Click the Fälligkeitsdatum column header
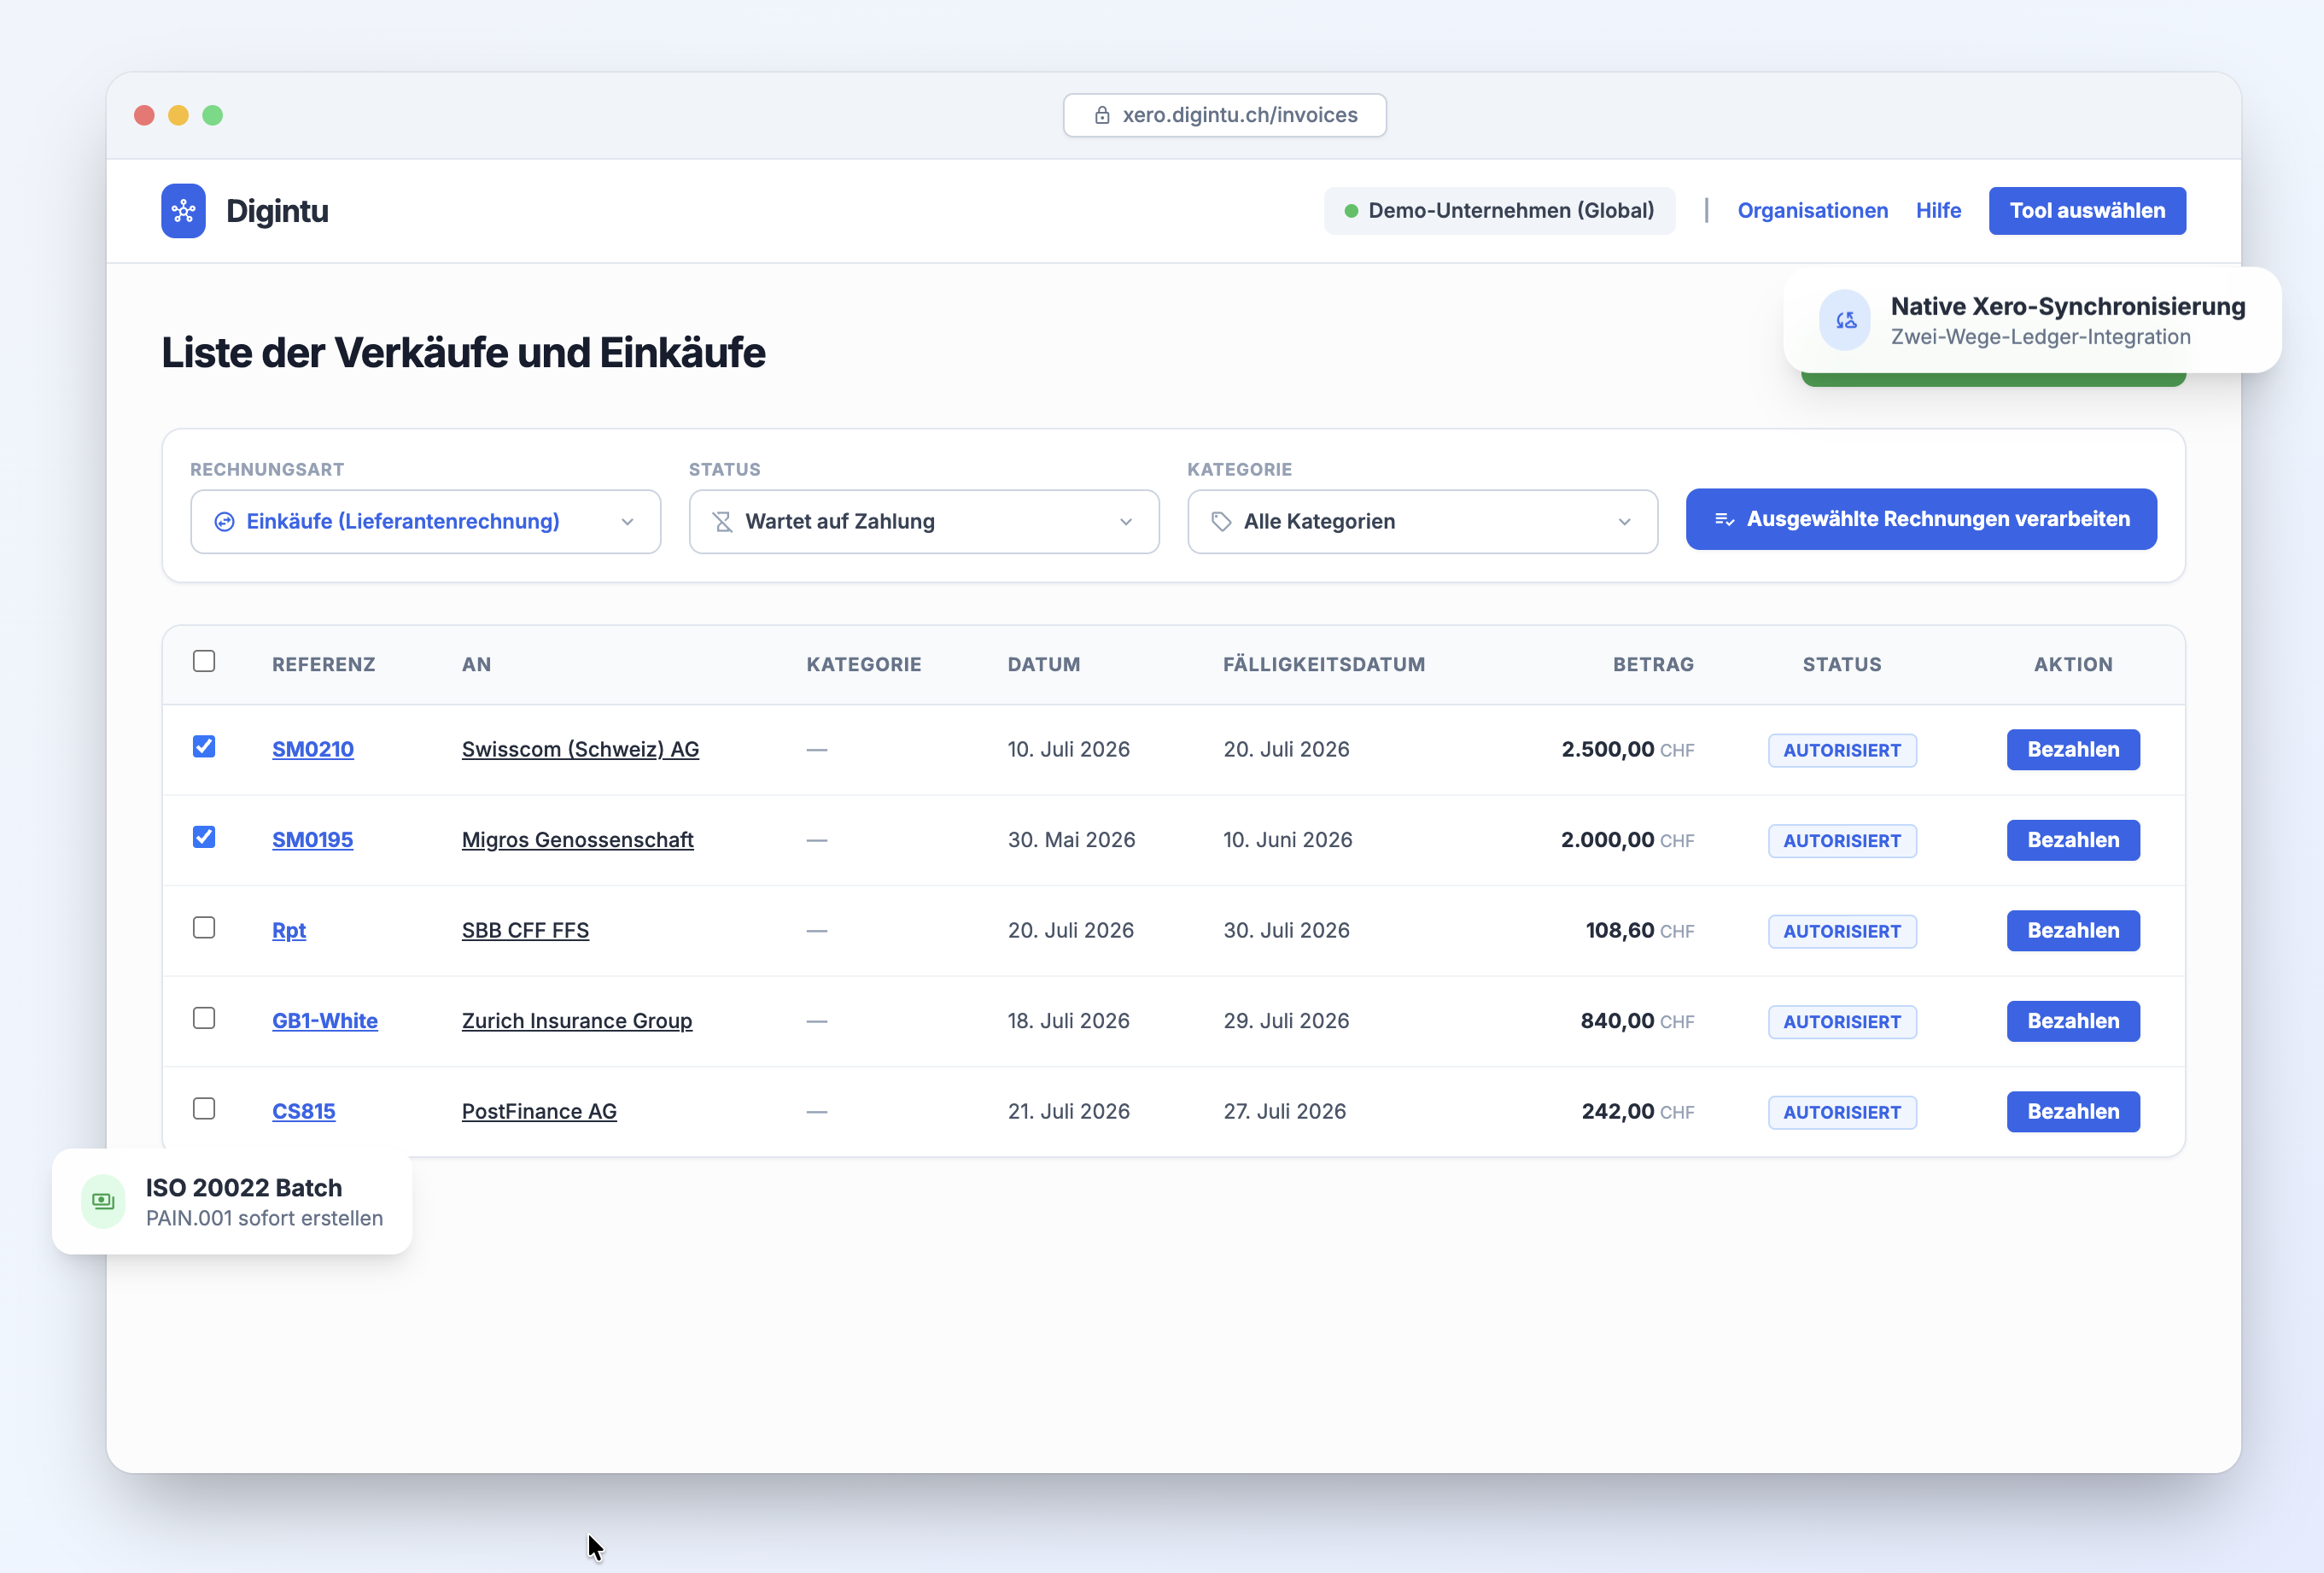 1324,665
